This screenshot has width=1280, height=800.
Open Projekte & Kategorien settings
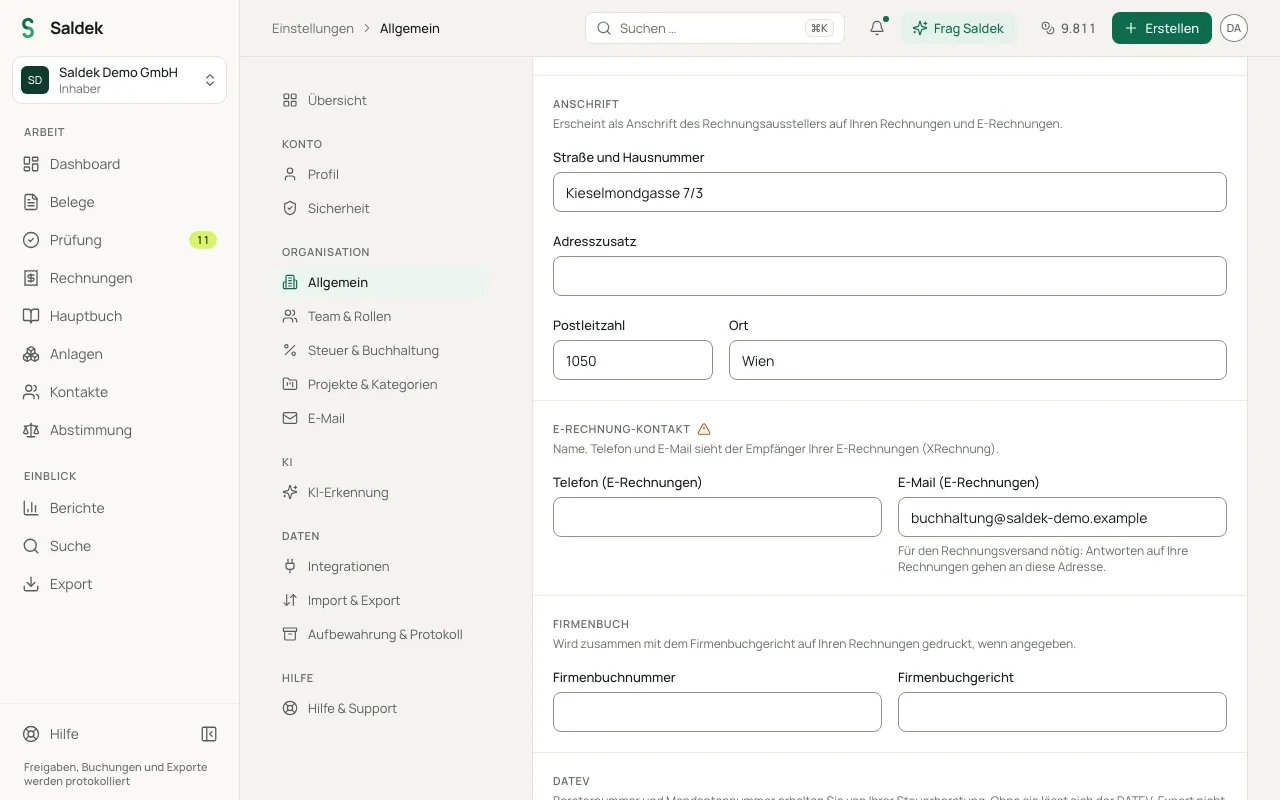pos(380,384)
